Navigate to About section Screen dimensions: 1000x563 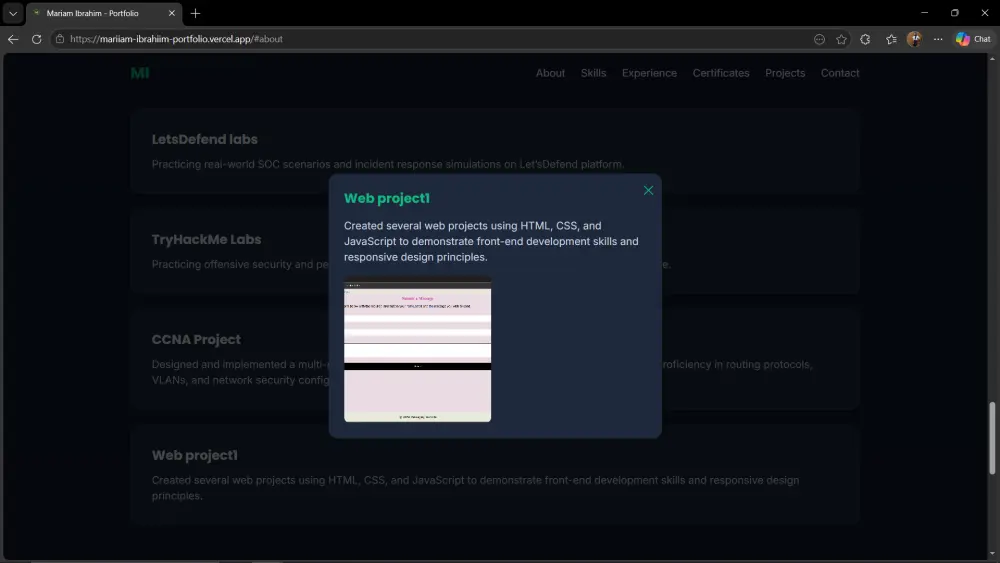point(550,73)
